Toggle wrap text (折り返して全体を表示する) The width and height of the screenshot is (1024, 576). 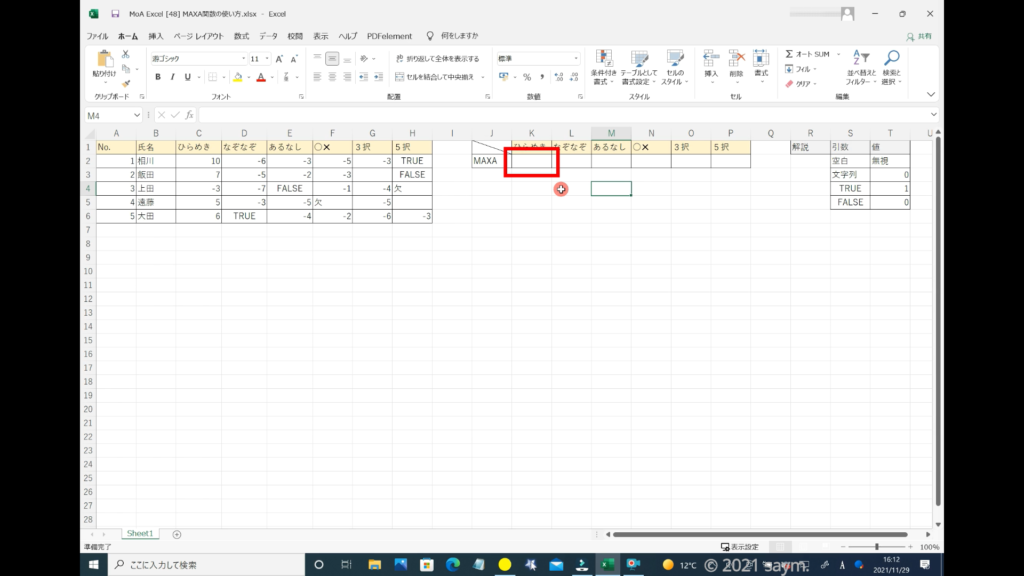coord(437,59)
